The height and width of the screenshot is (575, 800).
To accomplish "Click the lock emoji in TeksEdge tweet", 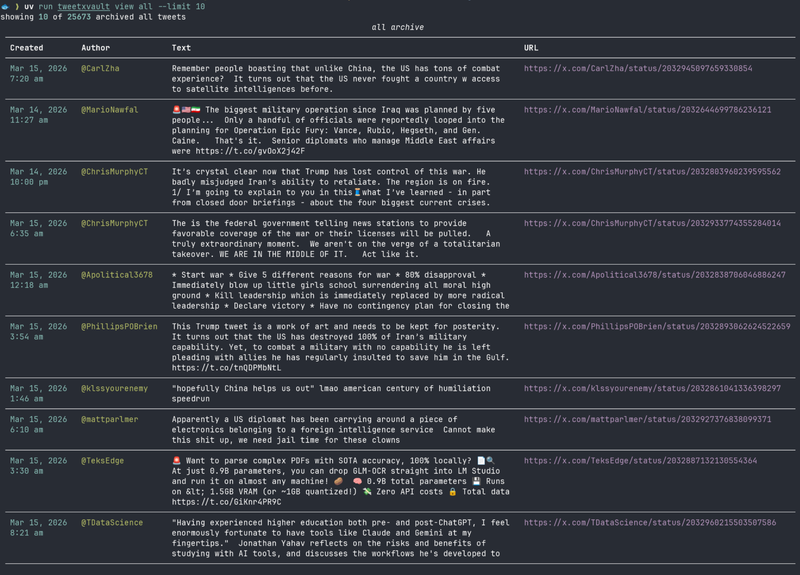I will 452,491.
